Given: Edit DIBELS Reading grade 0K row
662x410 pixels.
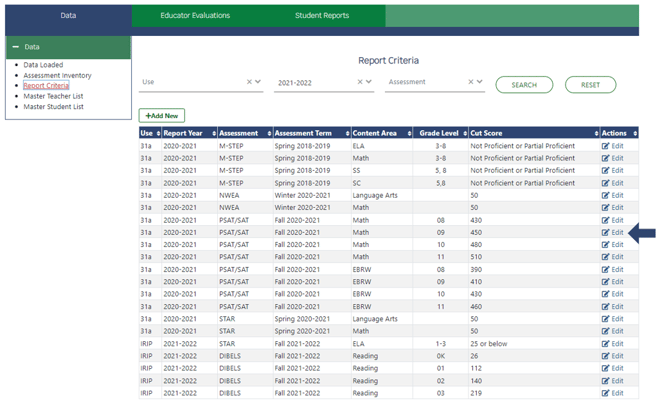Looking at the screenshot, I should point(612,356).
